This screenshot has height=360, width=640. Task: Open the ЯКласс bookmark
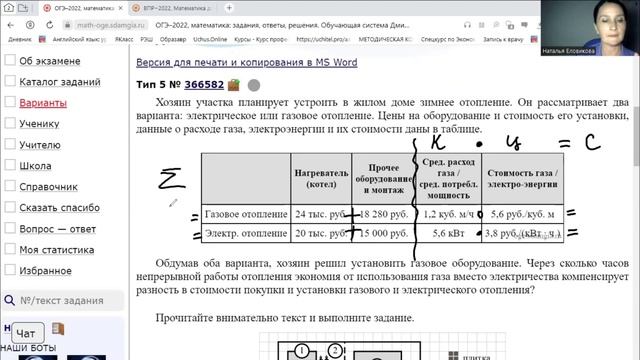coord(124,39)
